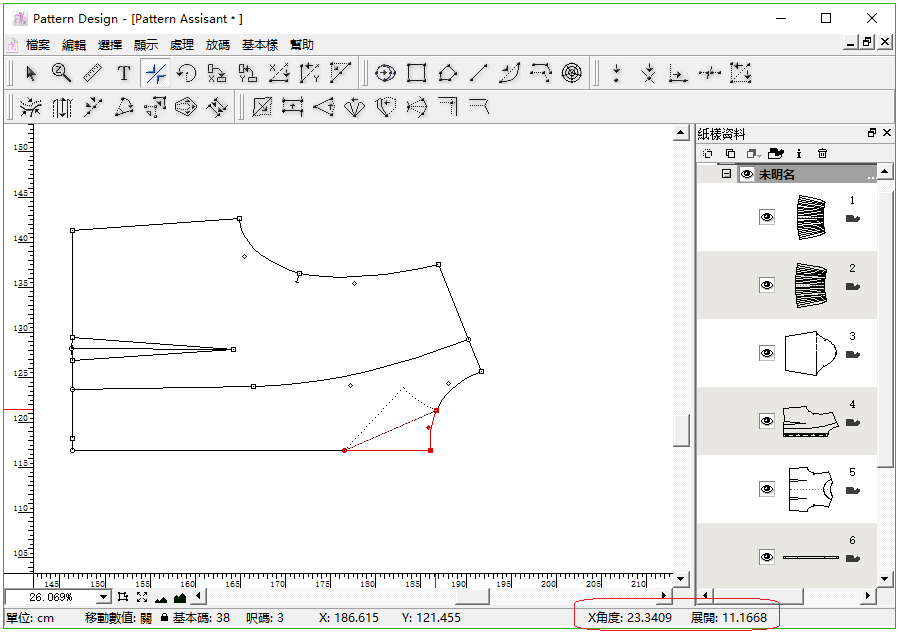Toggle visibility of pattern piece 3
899x635 pixels.
pyautogui.click(x=767, y=353)
